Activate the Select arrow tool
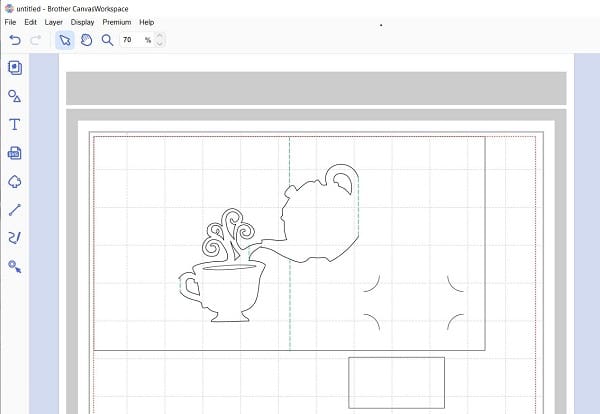The width and height of the screenshot is (600, 414). (65, 40)
